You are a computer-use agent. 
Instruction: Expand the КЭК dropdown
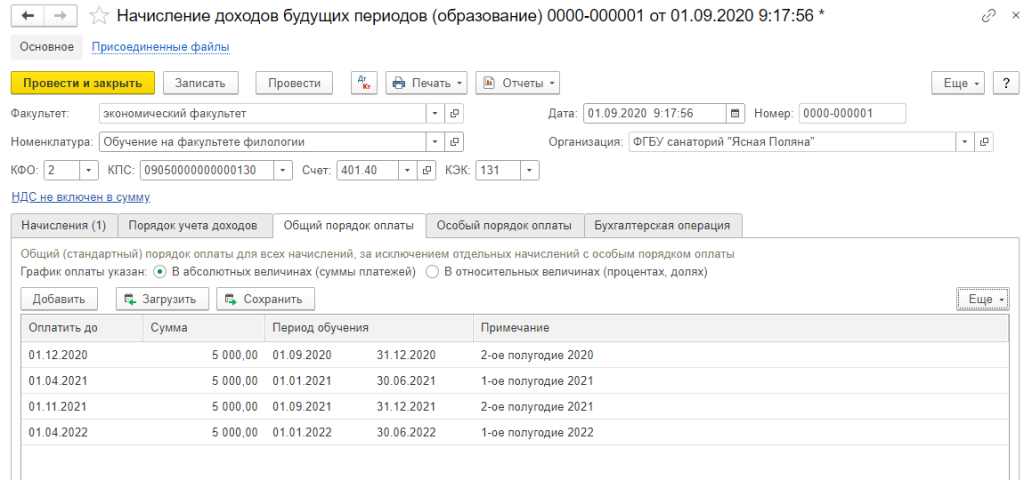[x=528, y=170]
